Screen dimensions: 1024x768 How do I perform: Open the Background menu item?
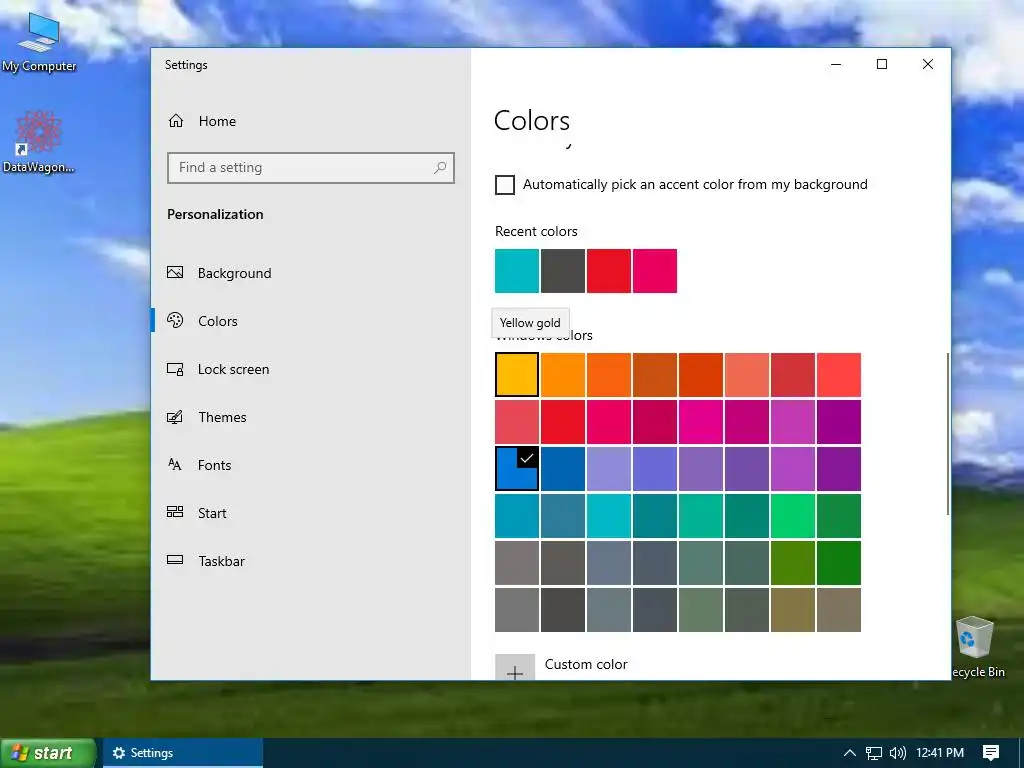(x=311, y=273)
